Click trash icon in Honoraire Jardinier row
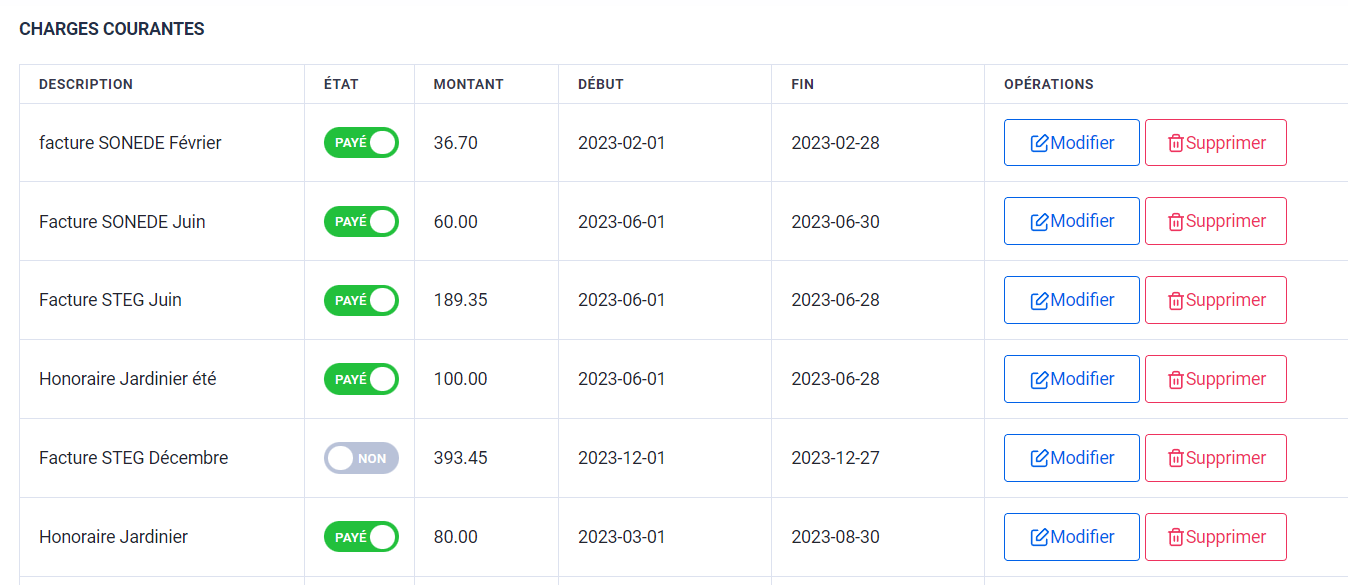 tap(1176, 538)
